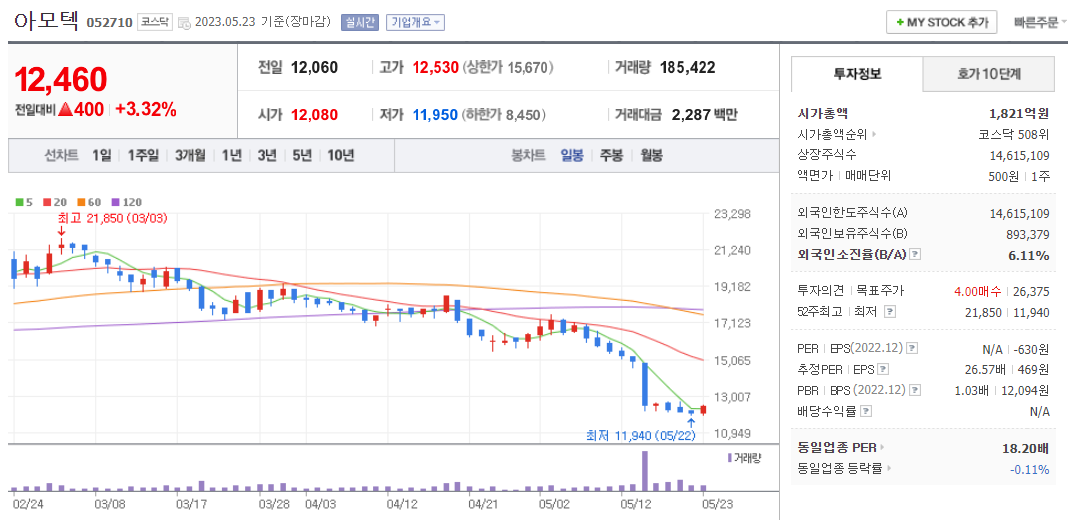The height and width of the screenshot is (520, 1070).
Task: Click 시가 value 12,080
Action: (x=314, y=114)
